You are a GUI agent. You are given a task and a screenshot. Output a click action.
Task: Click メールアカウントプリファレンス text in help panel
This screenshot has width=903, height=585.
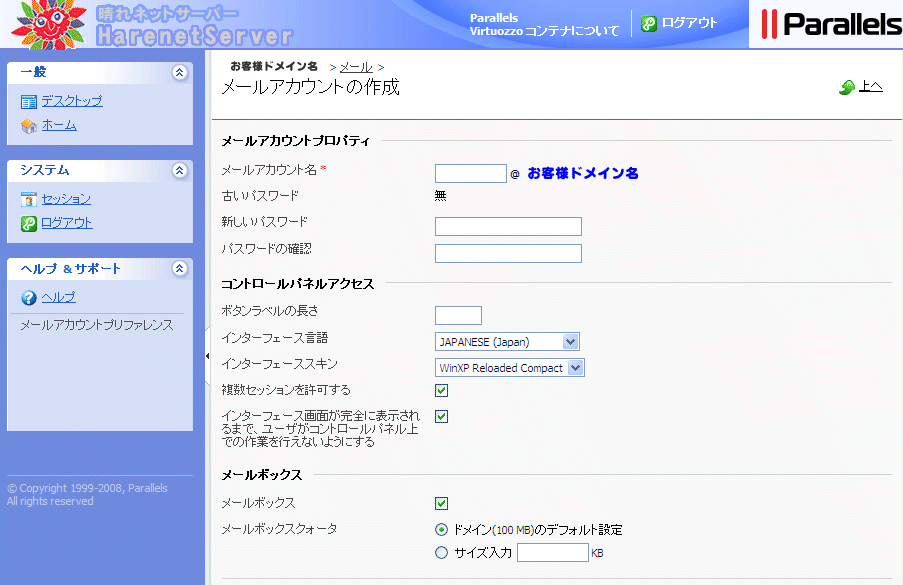(x=97, y=325)
